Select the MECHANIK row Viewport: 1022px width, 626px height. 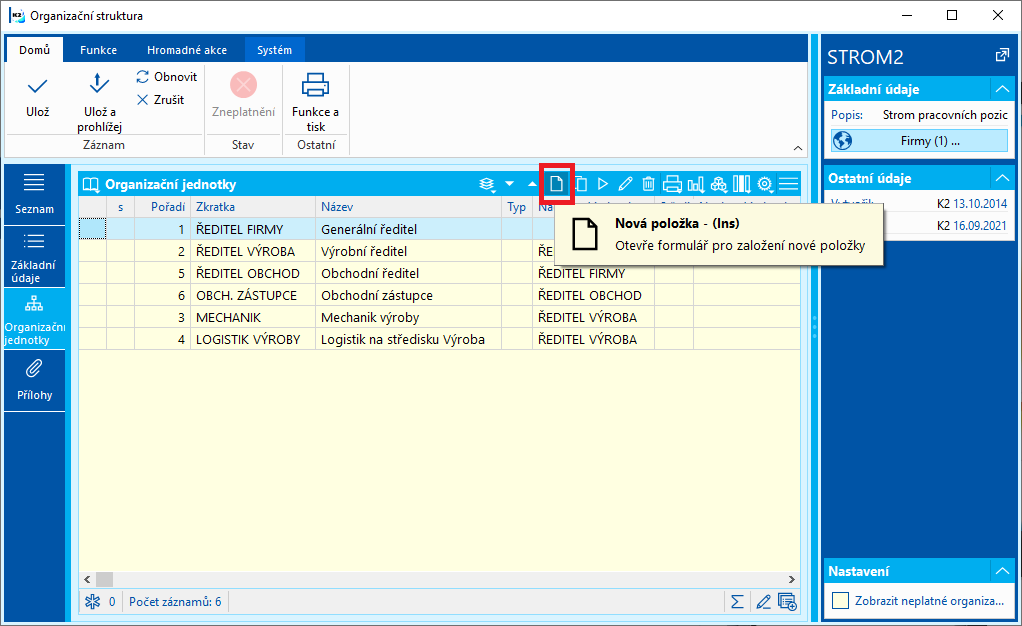(x=439, y=318)
